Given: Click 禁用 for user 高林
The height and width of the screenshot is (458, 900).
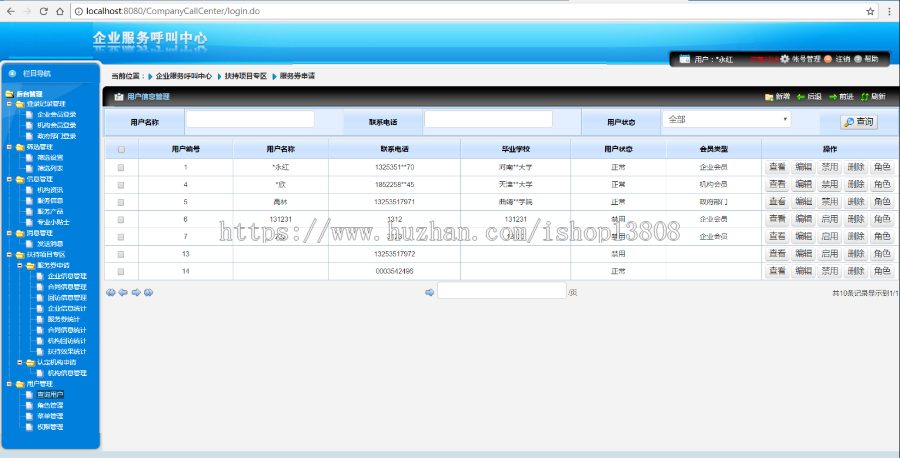Looking at the screenshot, I should pyautogui.click(x=829, y=201).
